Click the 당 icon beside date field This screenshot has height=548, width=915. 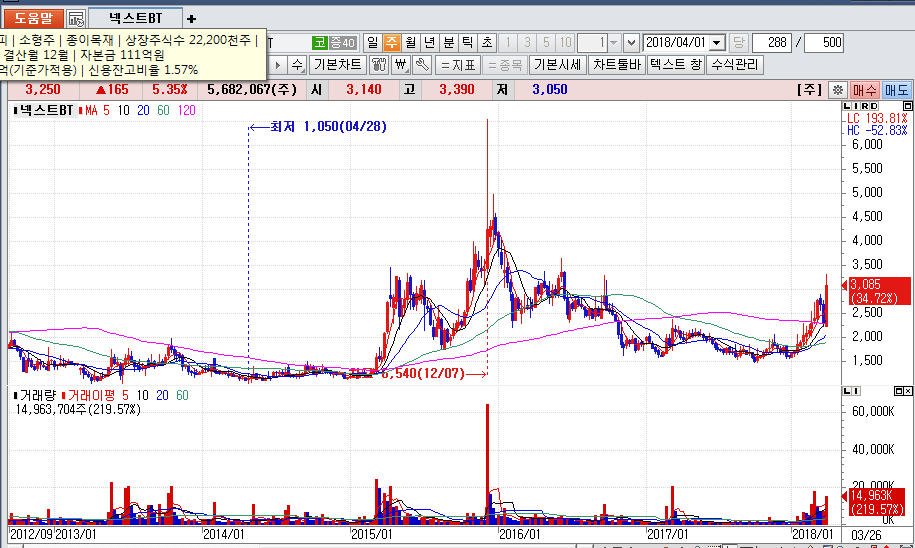pyautogui.click(x=739, y=42)
